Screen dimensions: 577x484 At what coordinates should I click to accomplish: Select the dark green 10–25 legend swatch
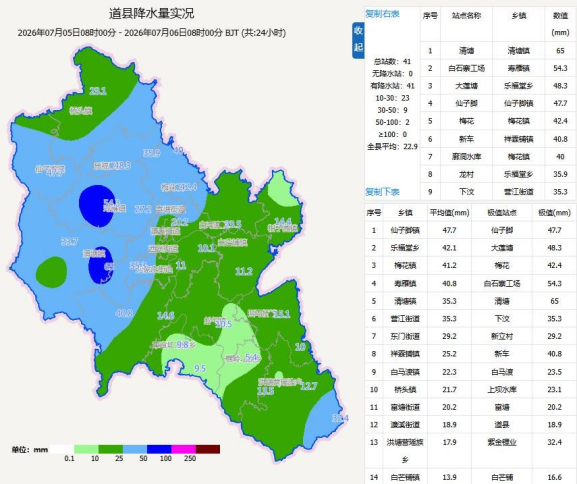(x=110, y=449)
